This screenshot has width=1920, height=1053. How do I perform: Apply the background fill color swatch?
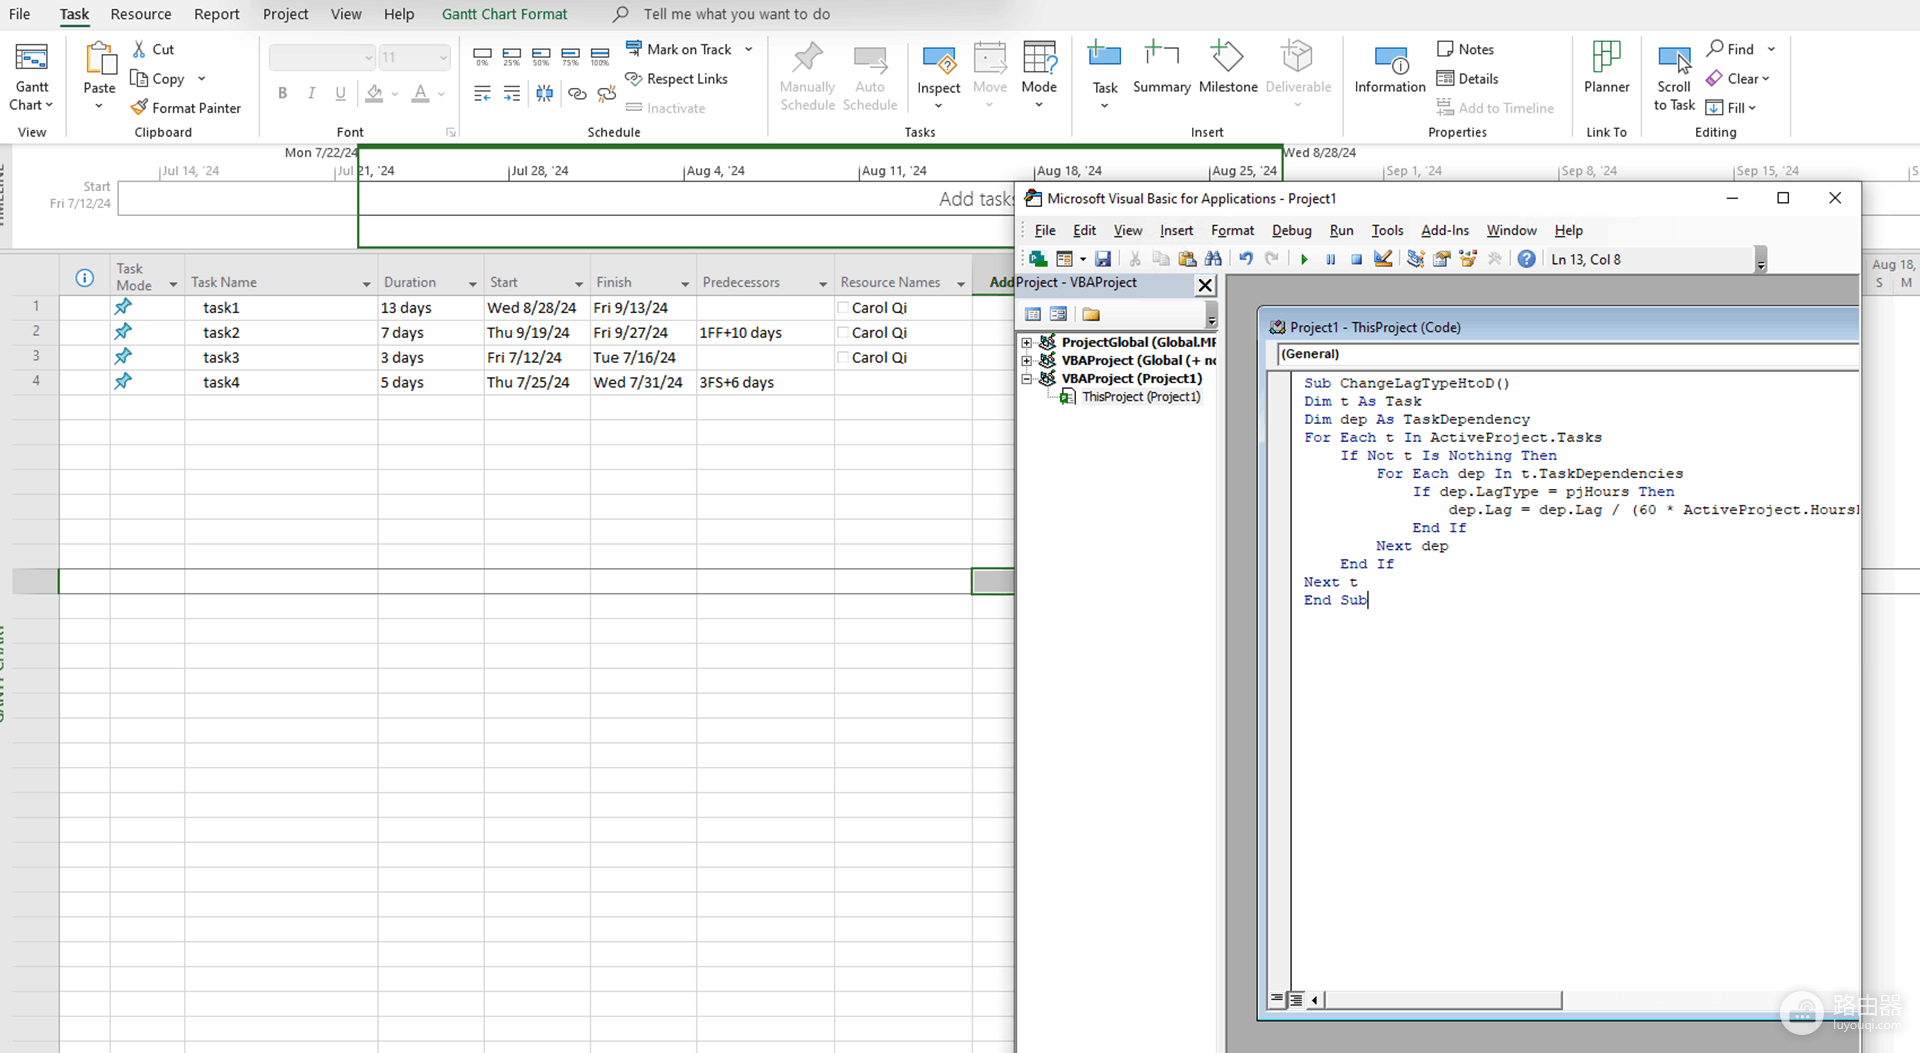pyautogui.click(x=374, y=93)
